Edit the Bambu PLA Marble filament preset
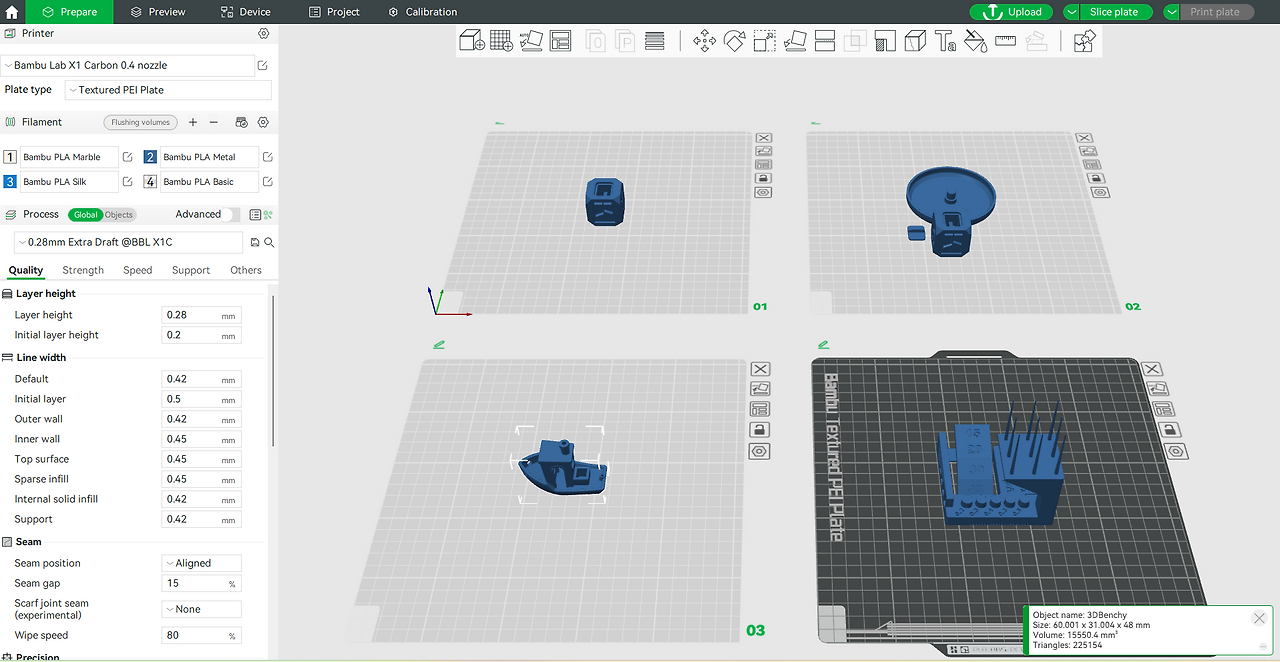This screenshot has height=662, width=1280. click(x=128, y=157)
